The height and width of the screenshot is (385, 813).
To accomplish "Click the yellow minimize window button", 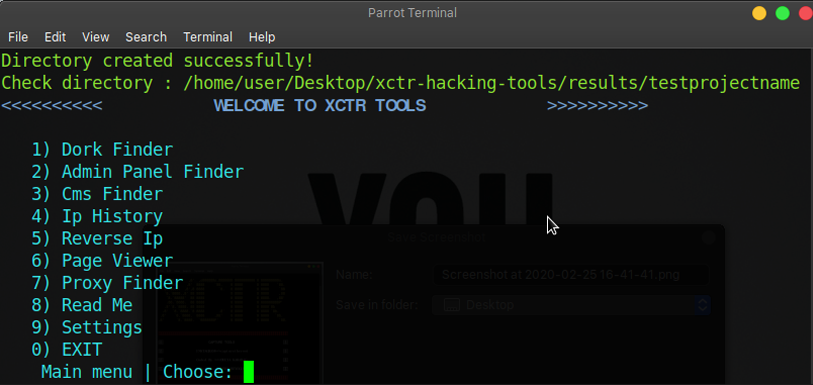I will point(759,13).
